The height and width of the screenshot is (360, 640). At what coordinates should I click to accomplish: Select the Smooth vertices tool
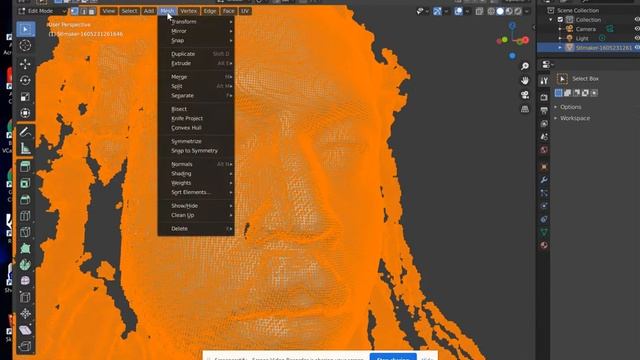25,281
